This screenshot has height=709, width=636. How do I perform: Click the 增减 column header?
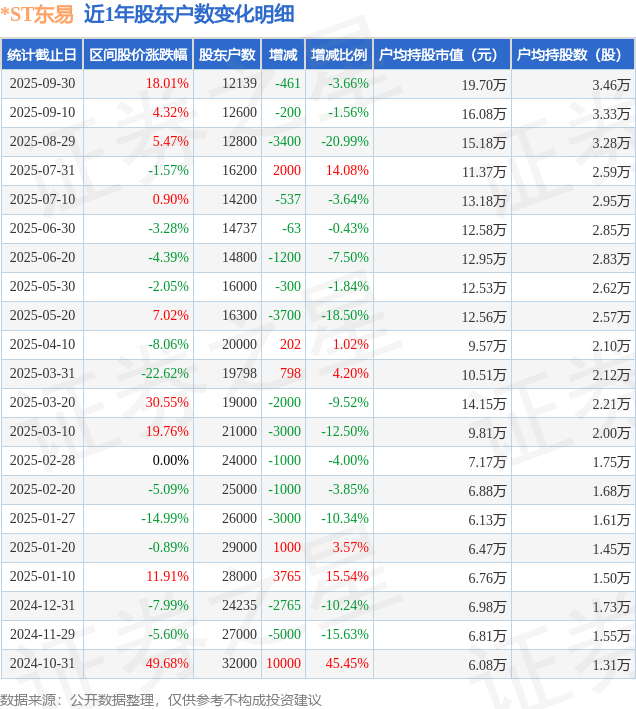284,55
